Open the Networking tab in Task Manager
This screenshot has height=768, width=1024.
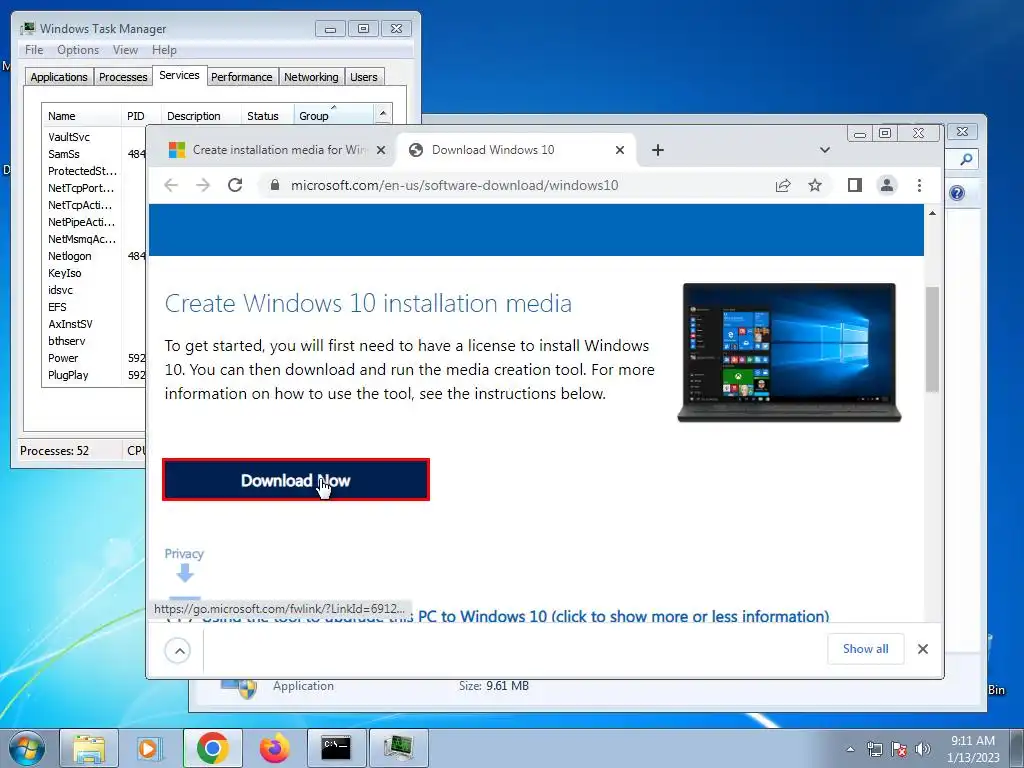point(311,77)
